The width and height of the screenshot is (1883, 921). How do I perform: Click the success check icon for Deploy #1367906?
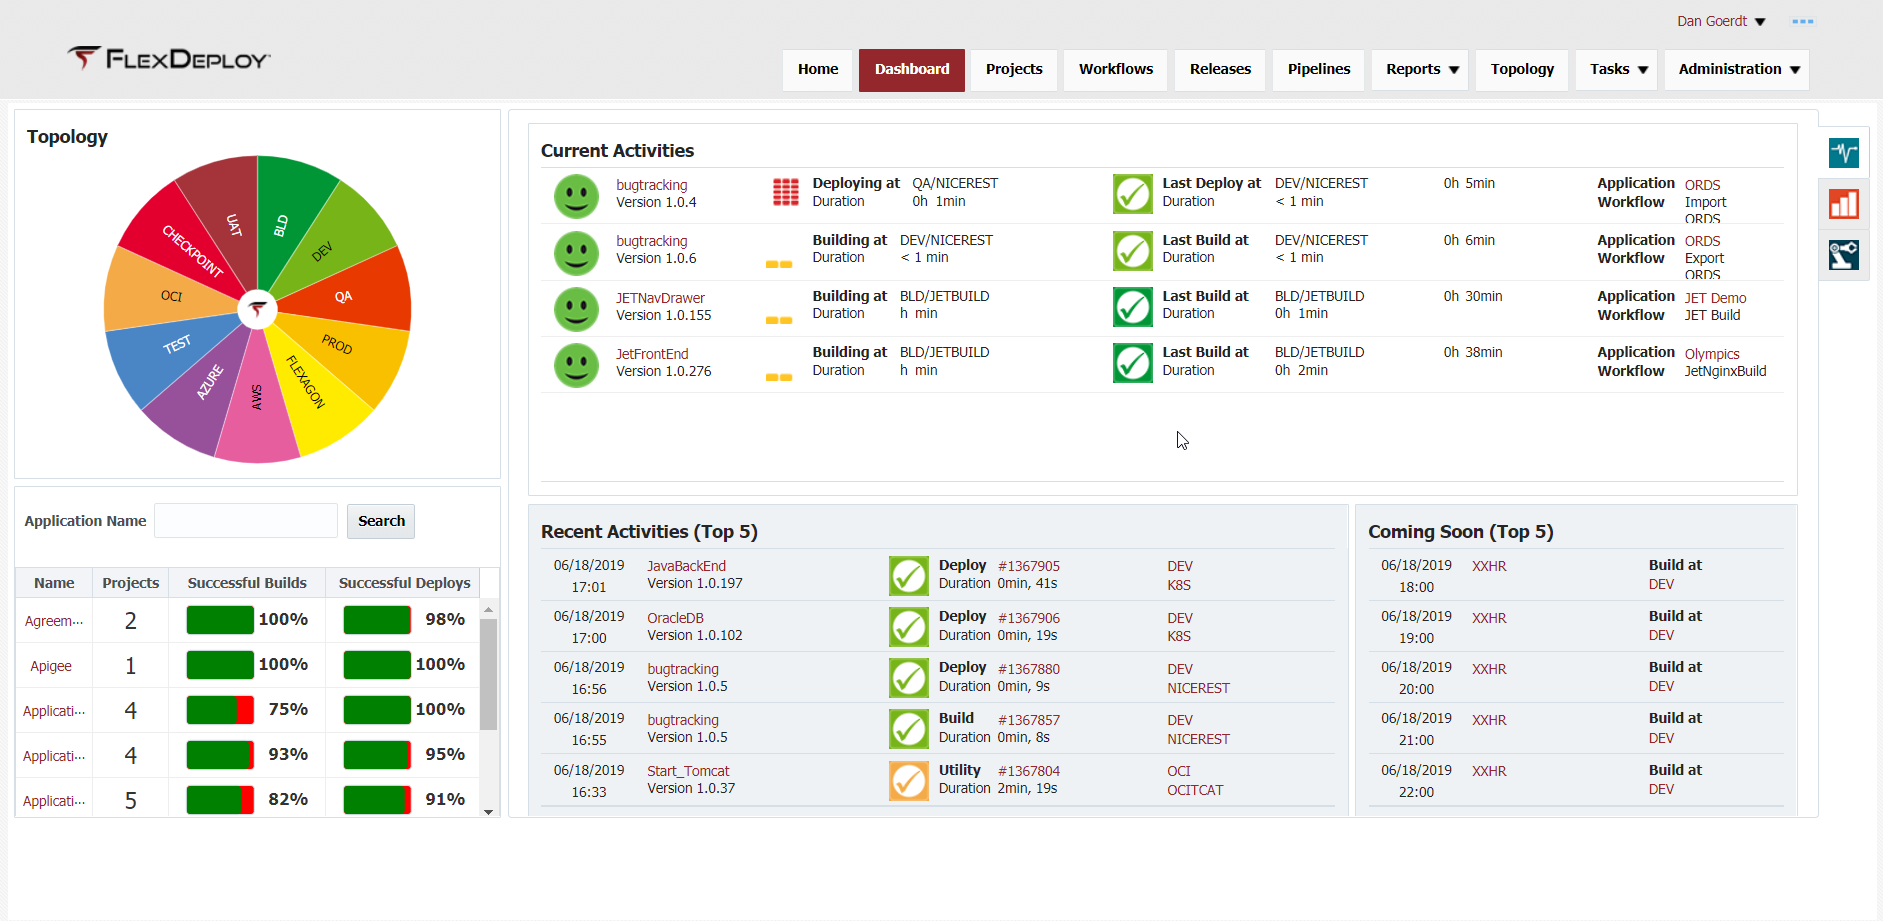tap(909, 627)
